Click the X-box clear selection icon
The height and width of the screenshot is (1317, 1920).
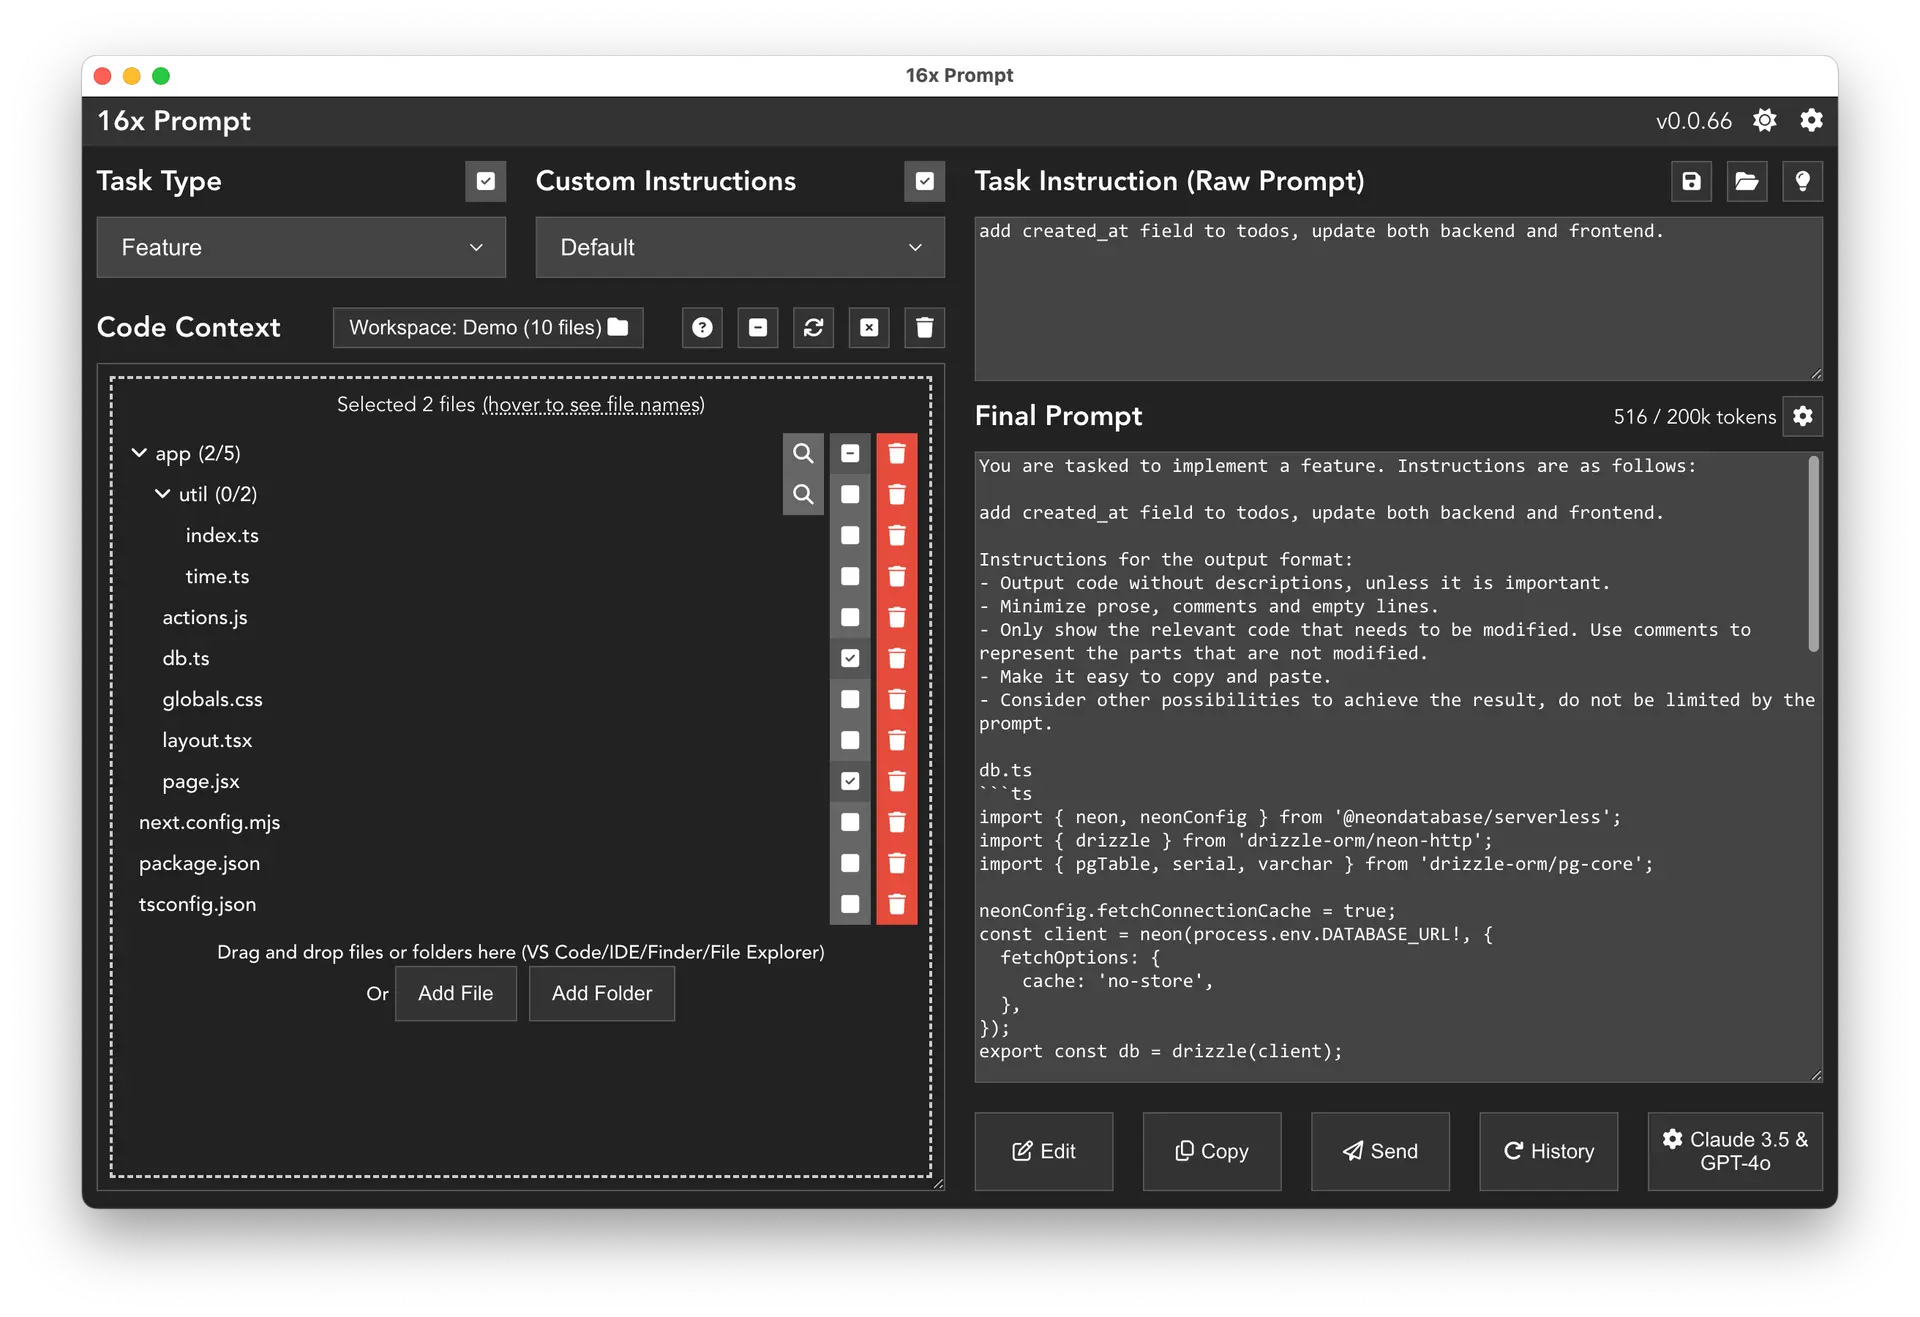point(869,328)
